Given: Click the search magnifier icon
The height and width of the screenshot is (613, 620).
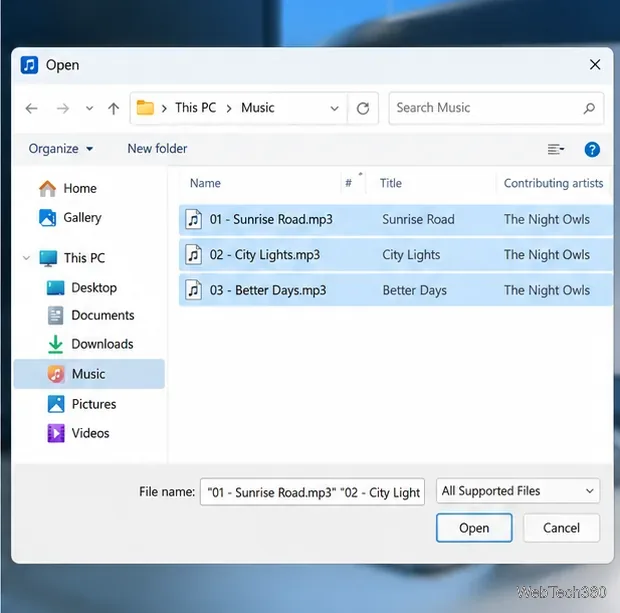Looking at the screenshot, I should pyautogui.click(x=589, y=108).
